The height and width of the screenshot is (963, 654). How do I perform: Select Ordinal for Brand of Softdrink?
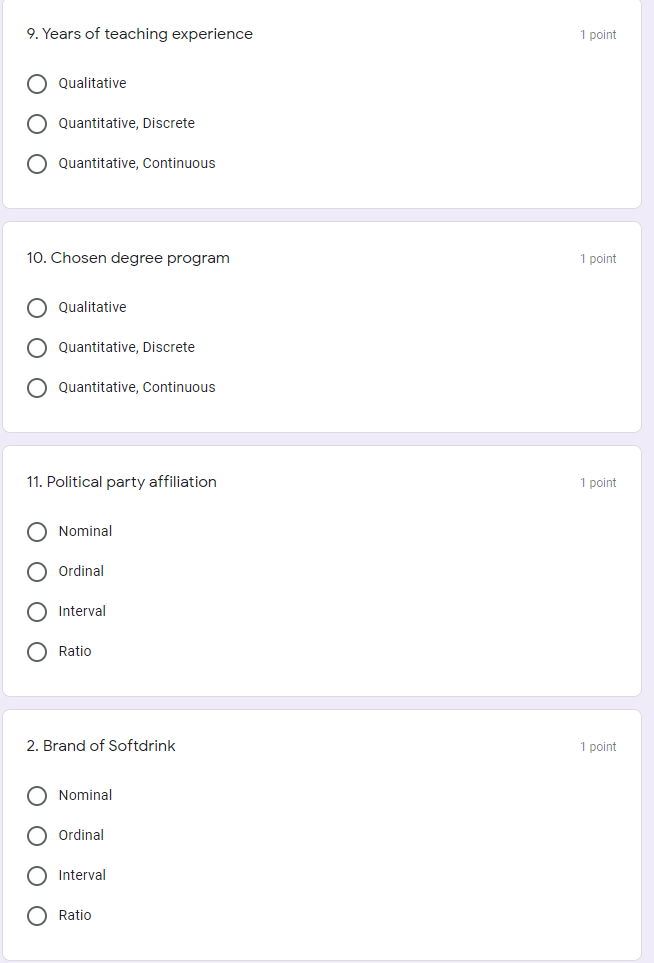click(x=37, y=835)
